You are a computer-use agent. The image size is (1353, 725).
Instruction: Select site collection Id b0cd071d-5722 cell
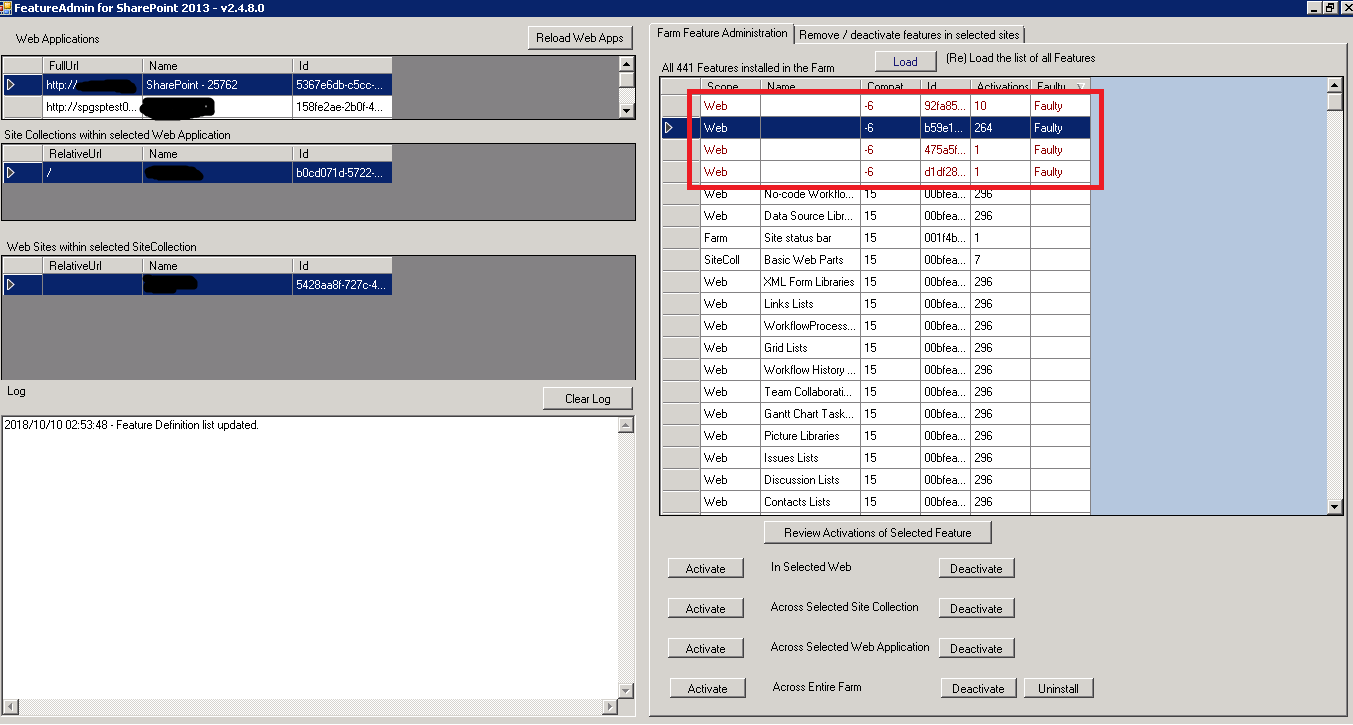point(342,173)
